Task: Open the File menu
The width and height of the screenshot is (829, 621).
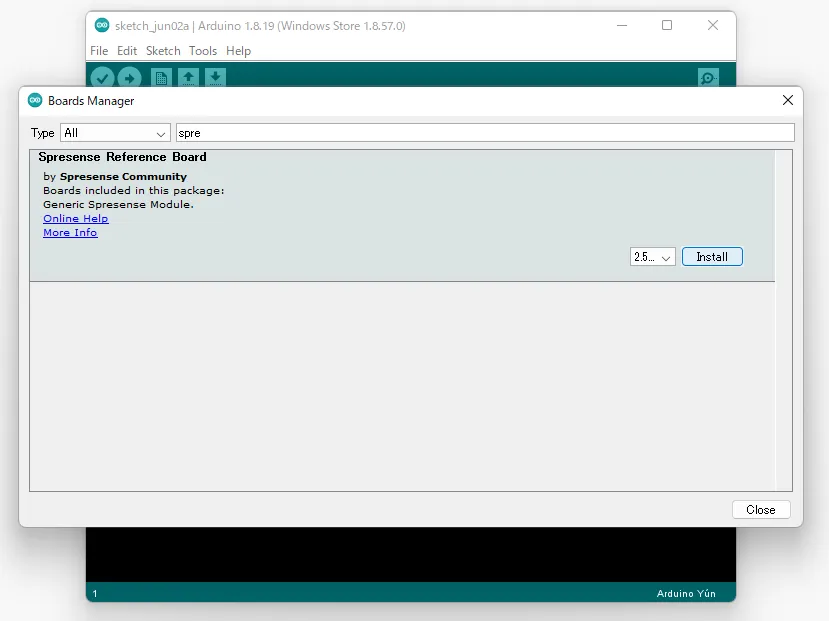Action: (x=99, y=51)
